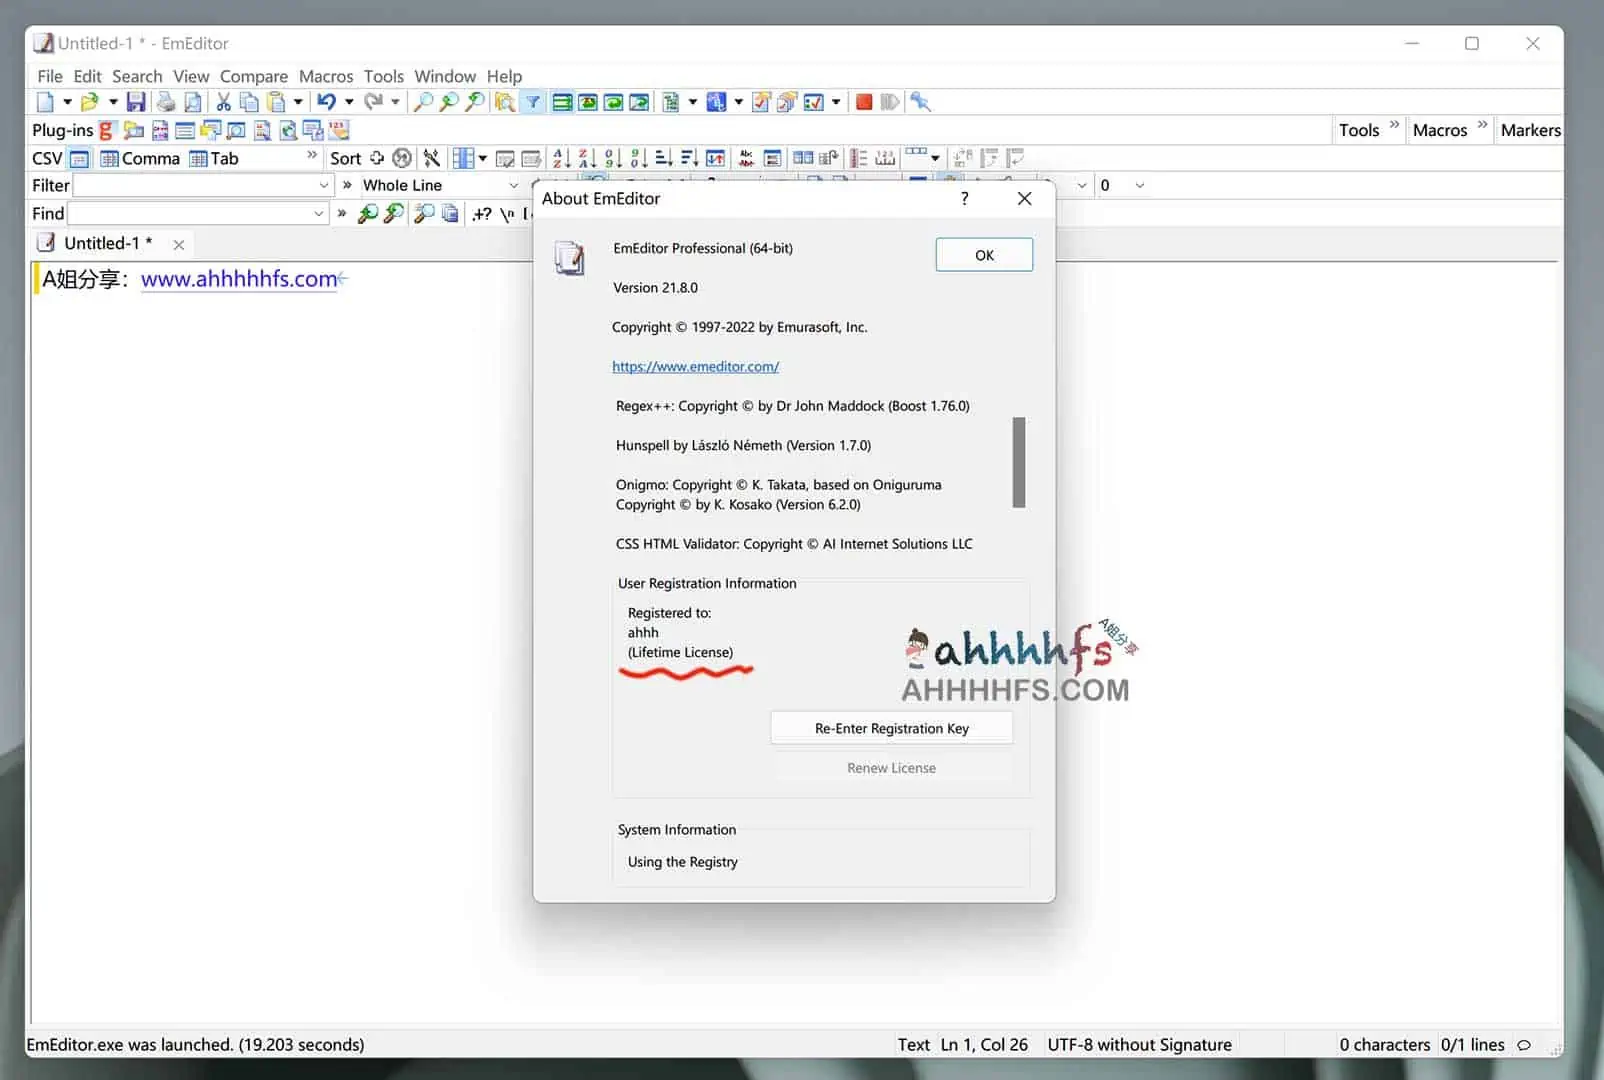Open the Compare menu
Screen dimensions: 1604x1080
(x=253, y=76)
